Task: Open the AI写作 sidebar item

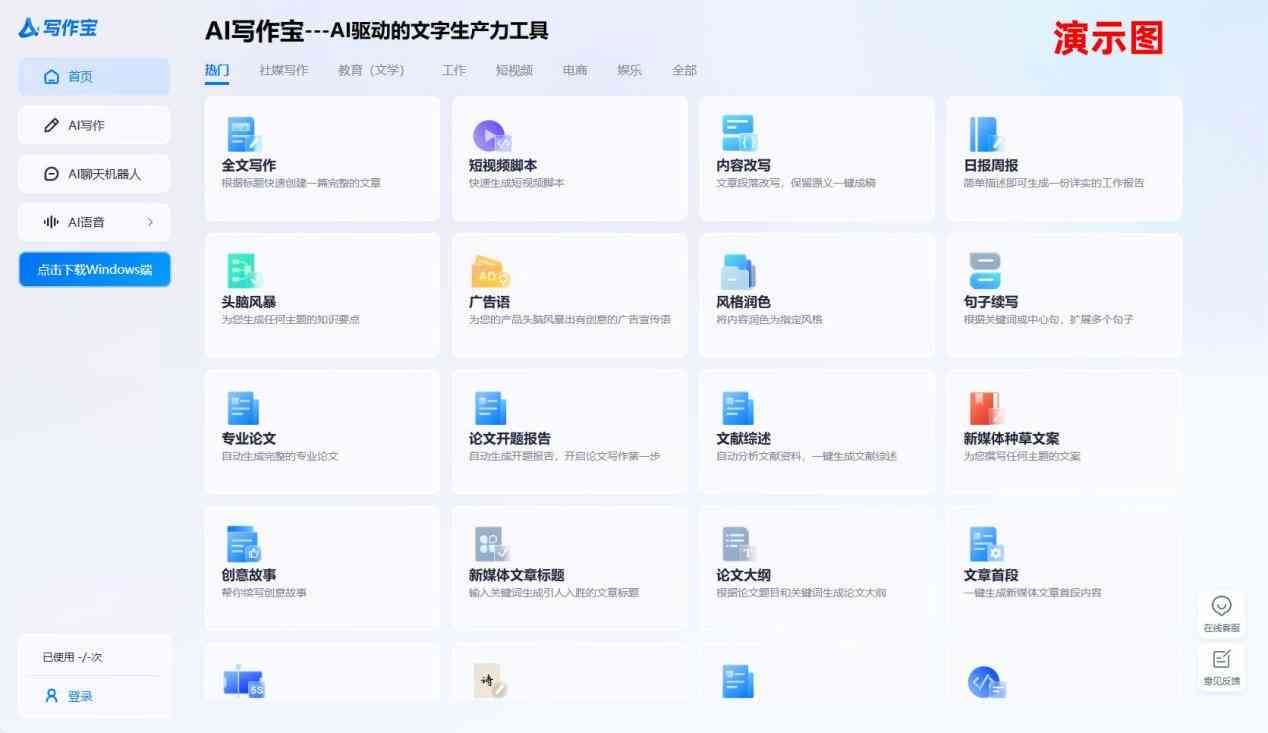Action: [94, 125]
